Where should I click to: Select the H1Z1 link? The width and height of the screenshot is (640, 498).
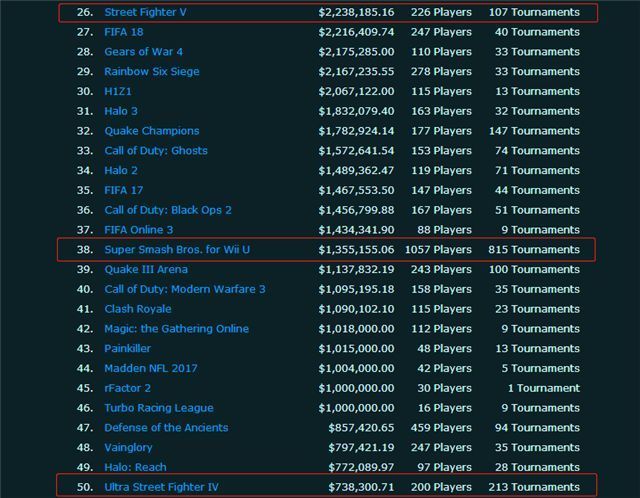click(x=118, y=91)
